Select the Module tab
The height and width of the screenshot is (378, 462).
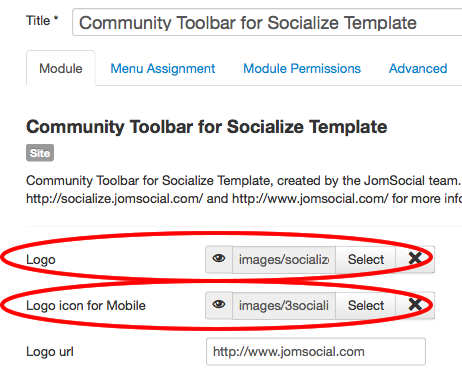[61, 69]
